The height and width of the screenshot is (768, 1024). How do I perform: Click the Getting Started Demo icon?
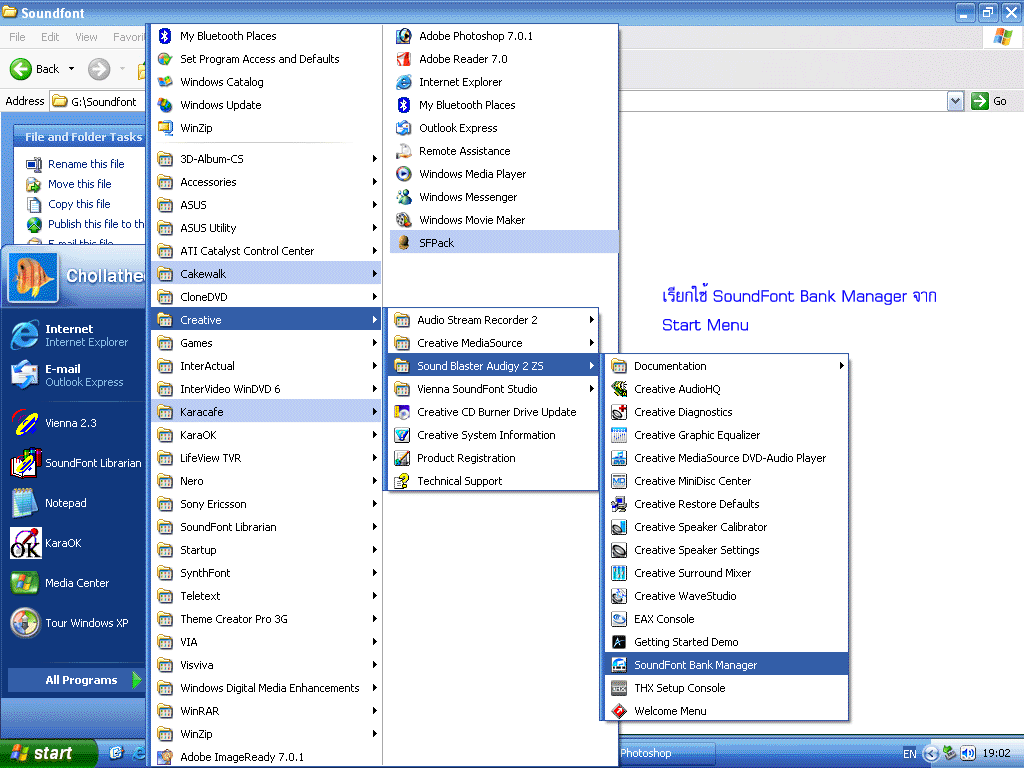coord(618,642)
